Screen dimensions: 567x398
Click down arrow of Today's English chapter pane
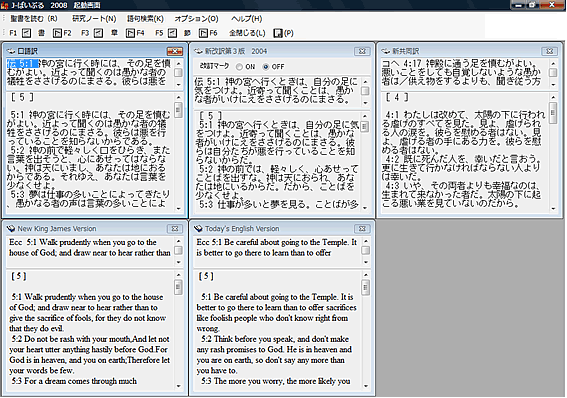[x=366, y=386]
